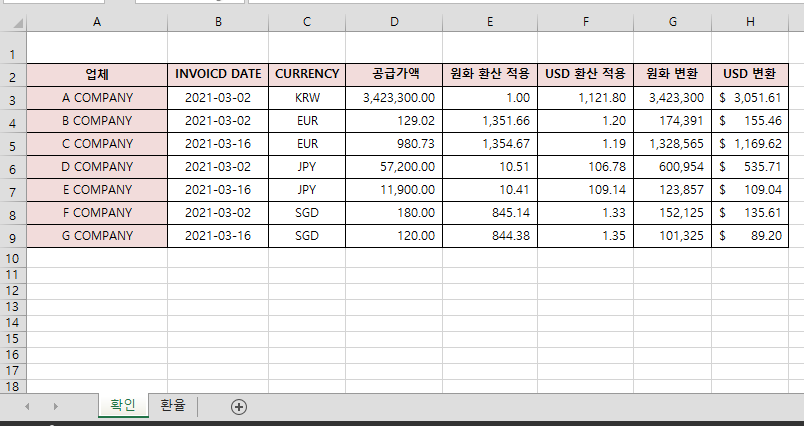Select column C header

point(307,22)
